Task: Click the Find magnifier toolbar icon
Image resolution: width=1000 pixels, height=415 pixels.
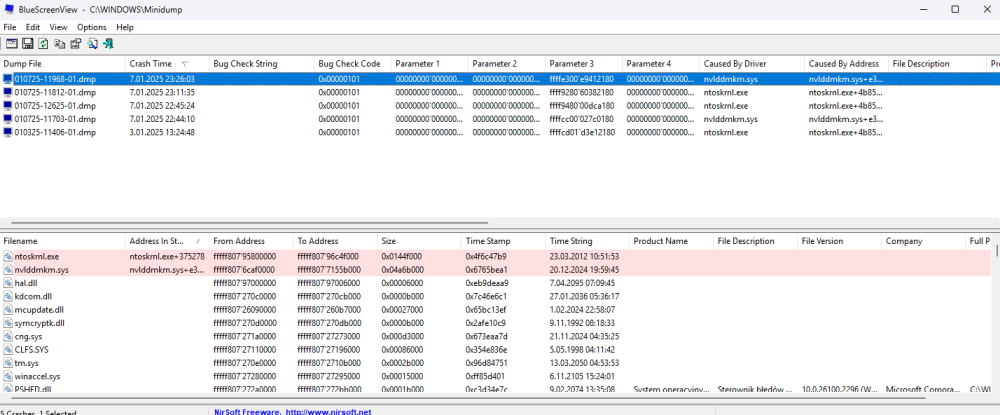Action: pyautogui.click(x=91, y=44)
